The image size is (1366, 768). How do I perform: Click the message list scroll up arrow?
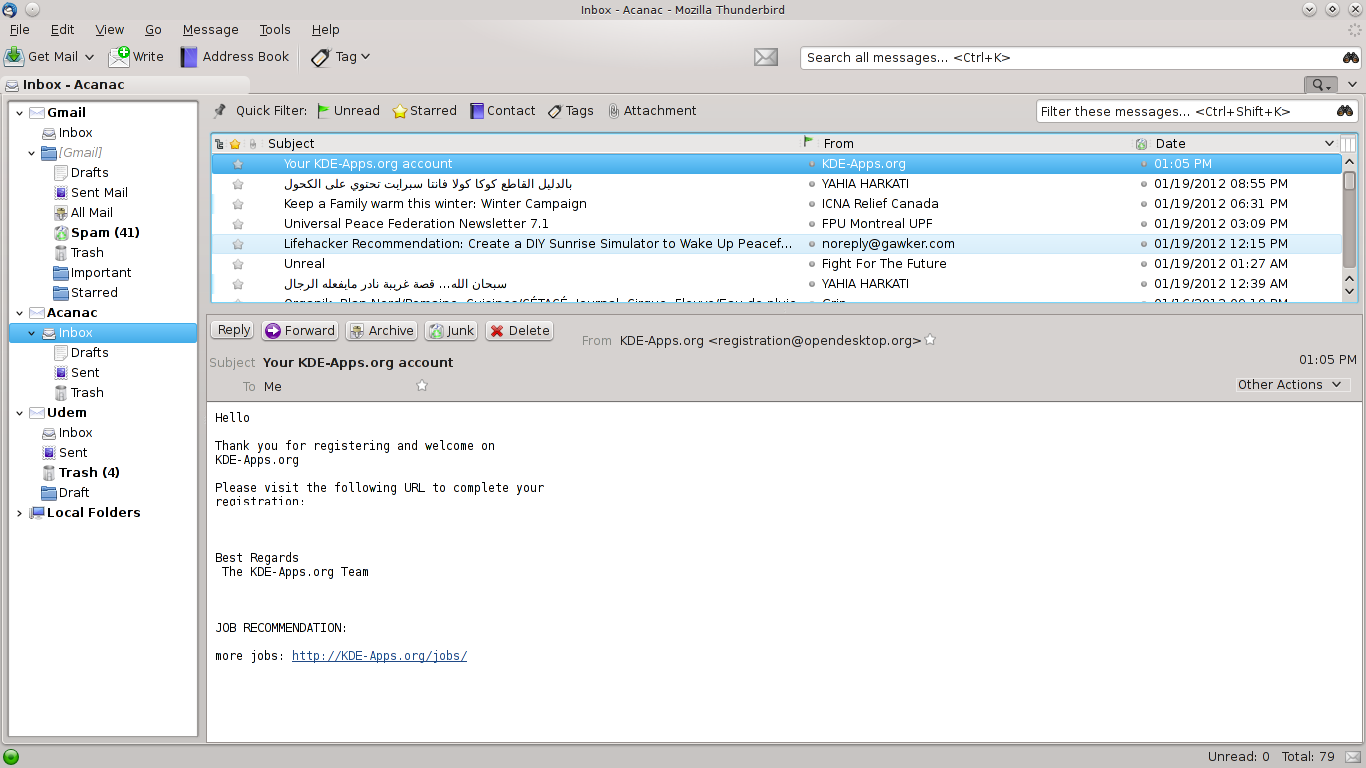[x=1349, y=162]
